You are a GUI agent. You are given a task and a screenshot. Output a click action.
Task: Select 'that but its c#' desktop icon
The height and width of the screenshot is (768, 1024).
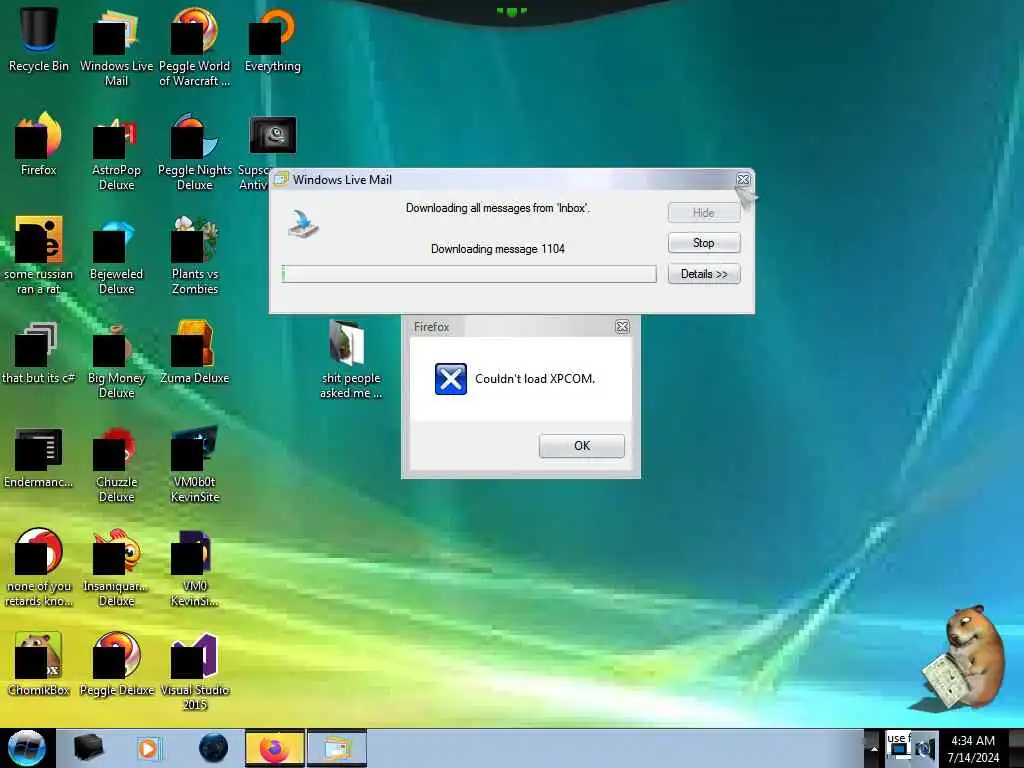pos(39,353)
